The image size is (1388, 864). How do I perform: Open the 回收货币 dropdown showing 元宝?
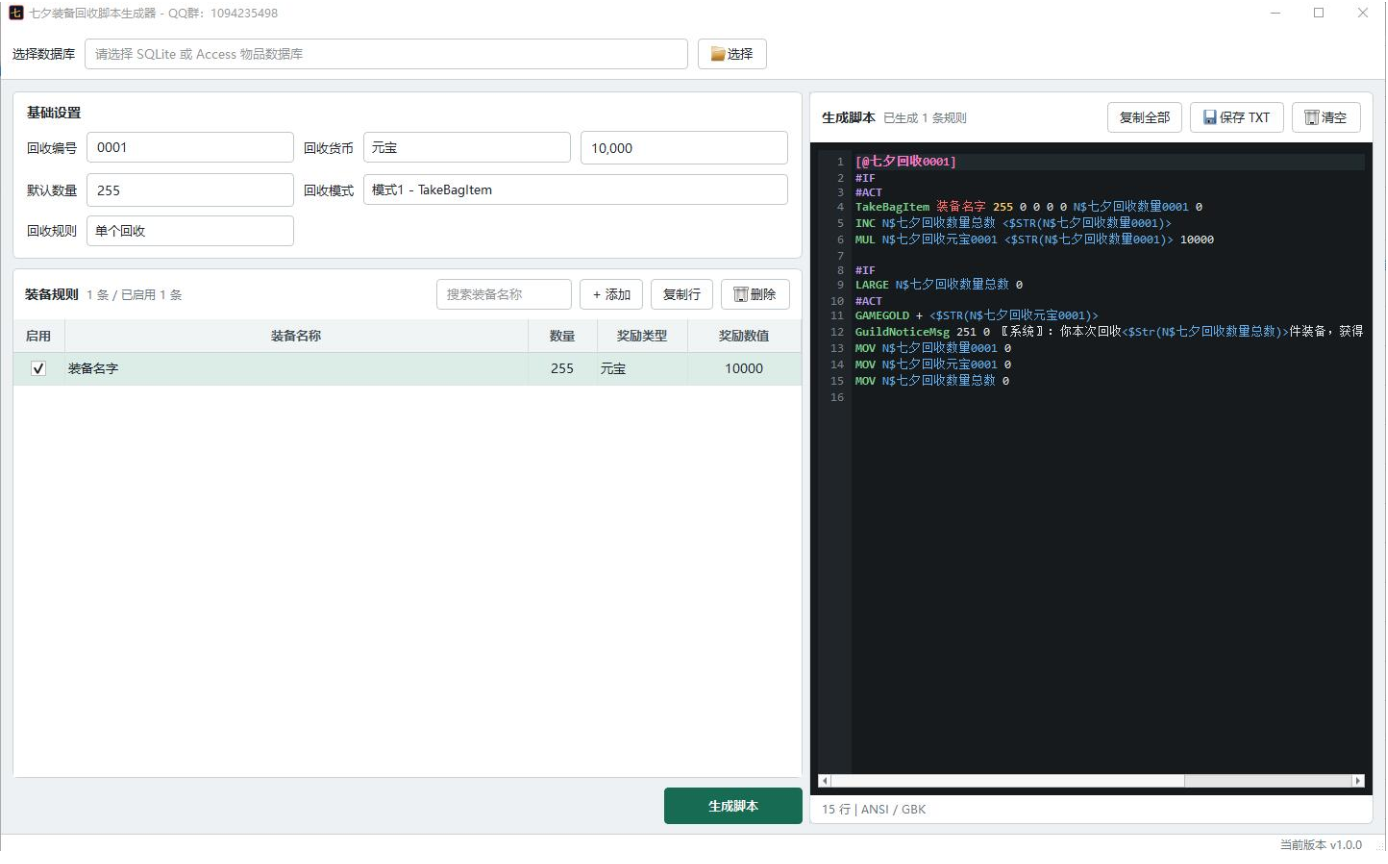coord(467,147)
